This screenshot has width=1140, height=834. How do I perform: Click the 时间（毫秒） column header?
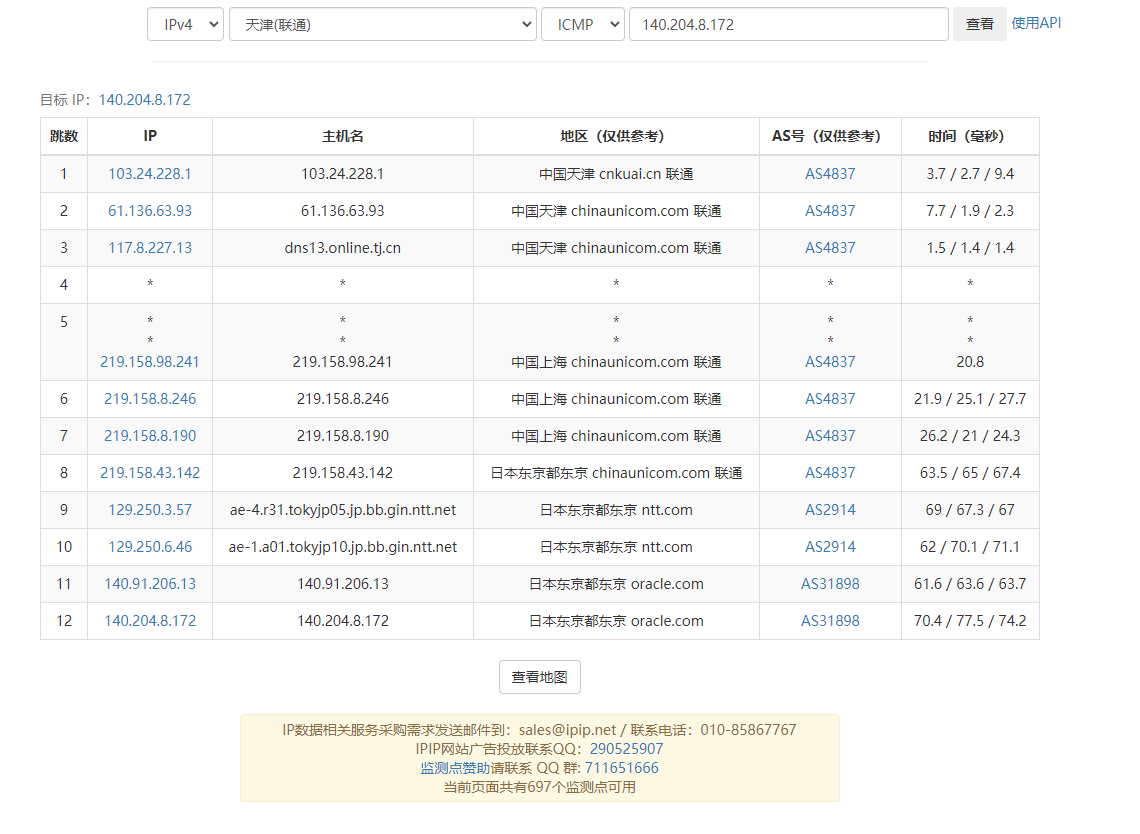970,136
